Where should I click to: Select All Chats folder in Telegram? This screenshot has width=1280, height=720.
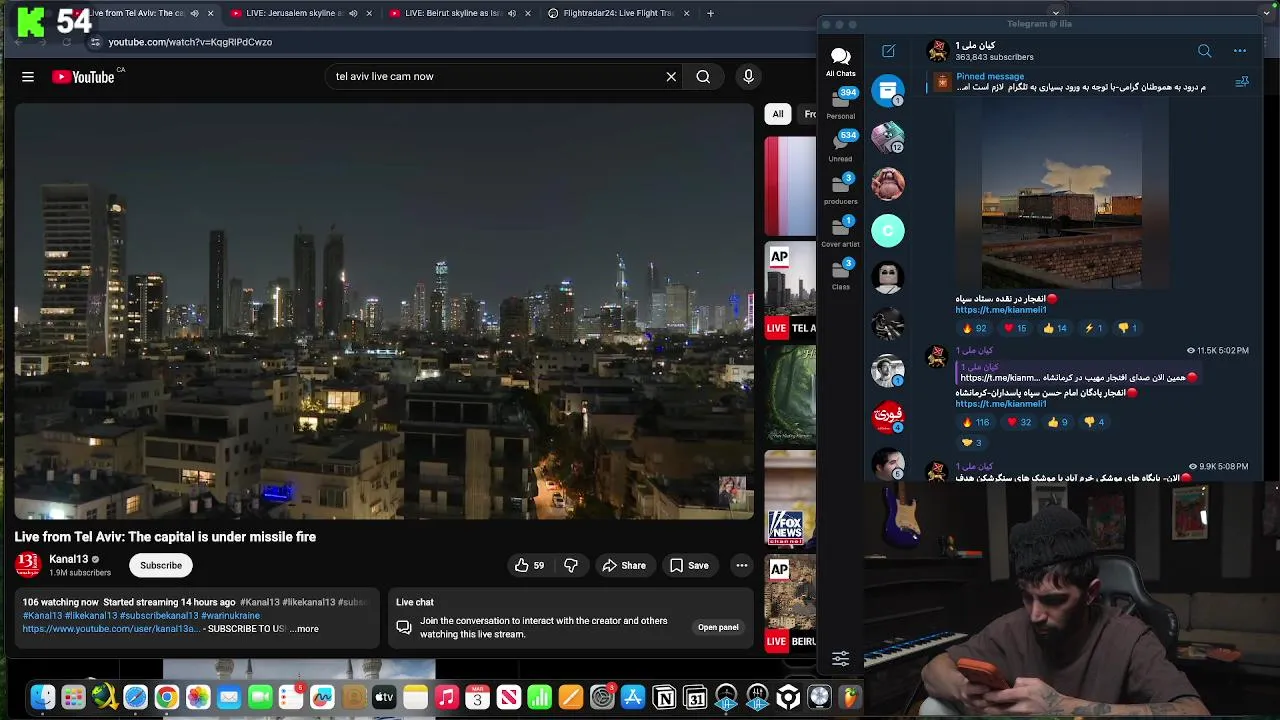pyautogui.click(x=840, y=62)
